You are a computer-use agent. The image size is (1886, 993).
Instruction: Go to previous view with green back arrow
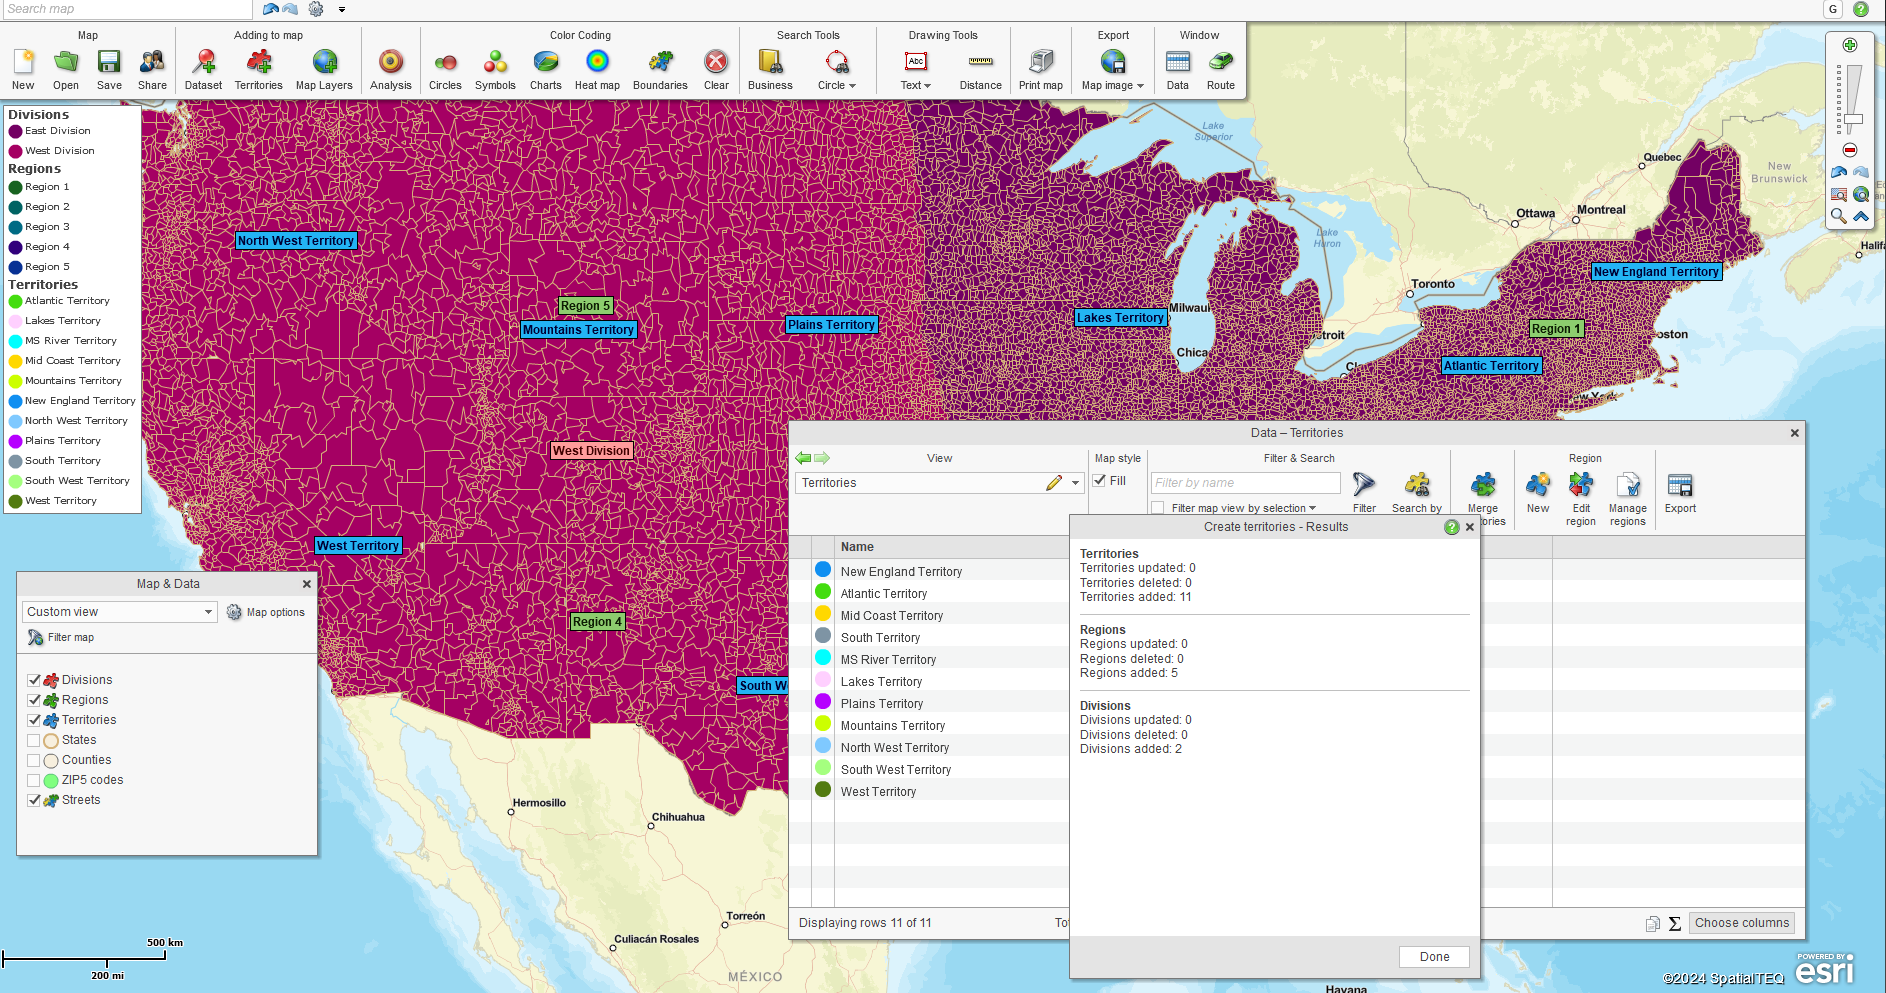(803, 458)
